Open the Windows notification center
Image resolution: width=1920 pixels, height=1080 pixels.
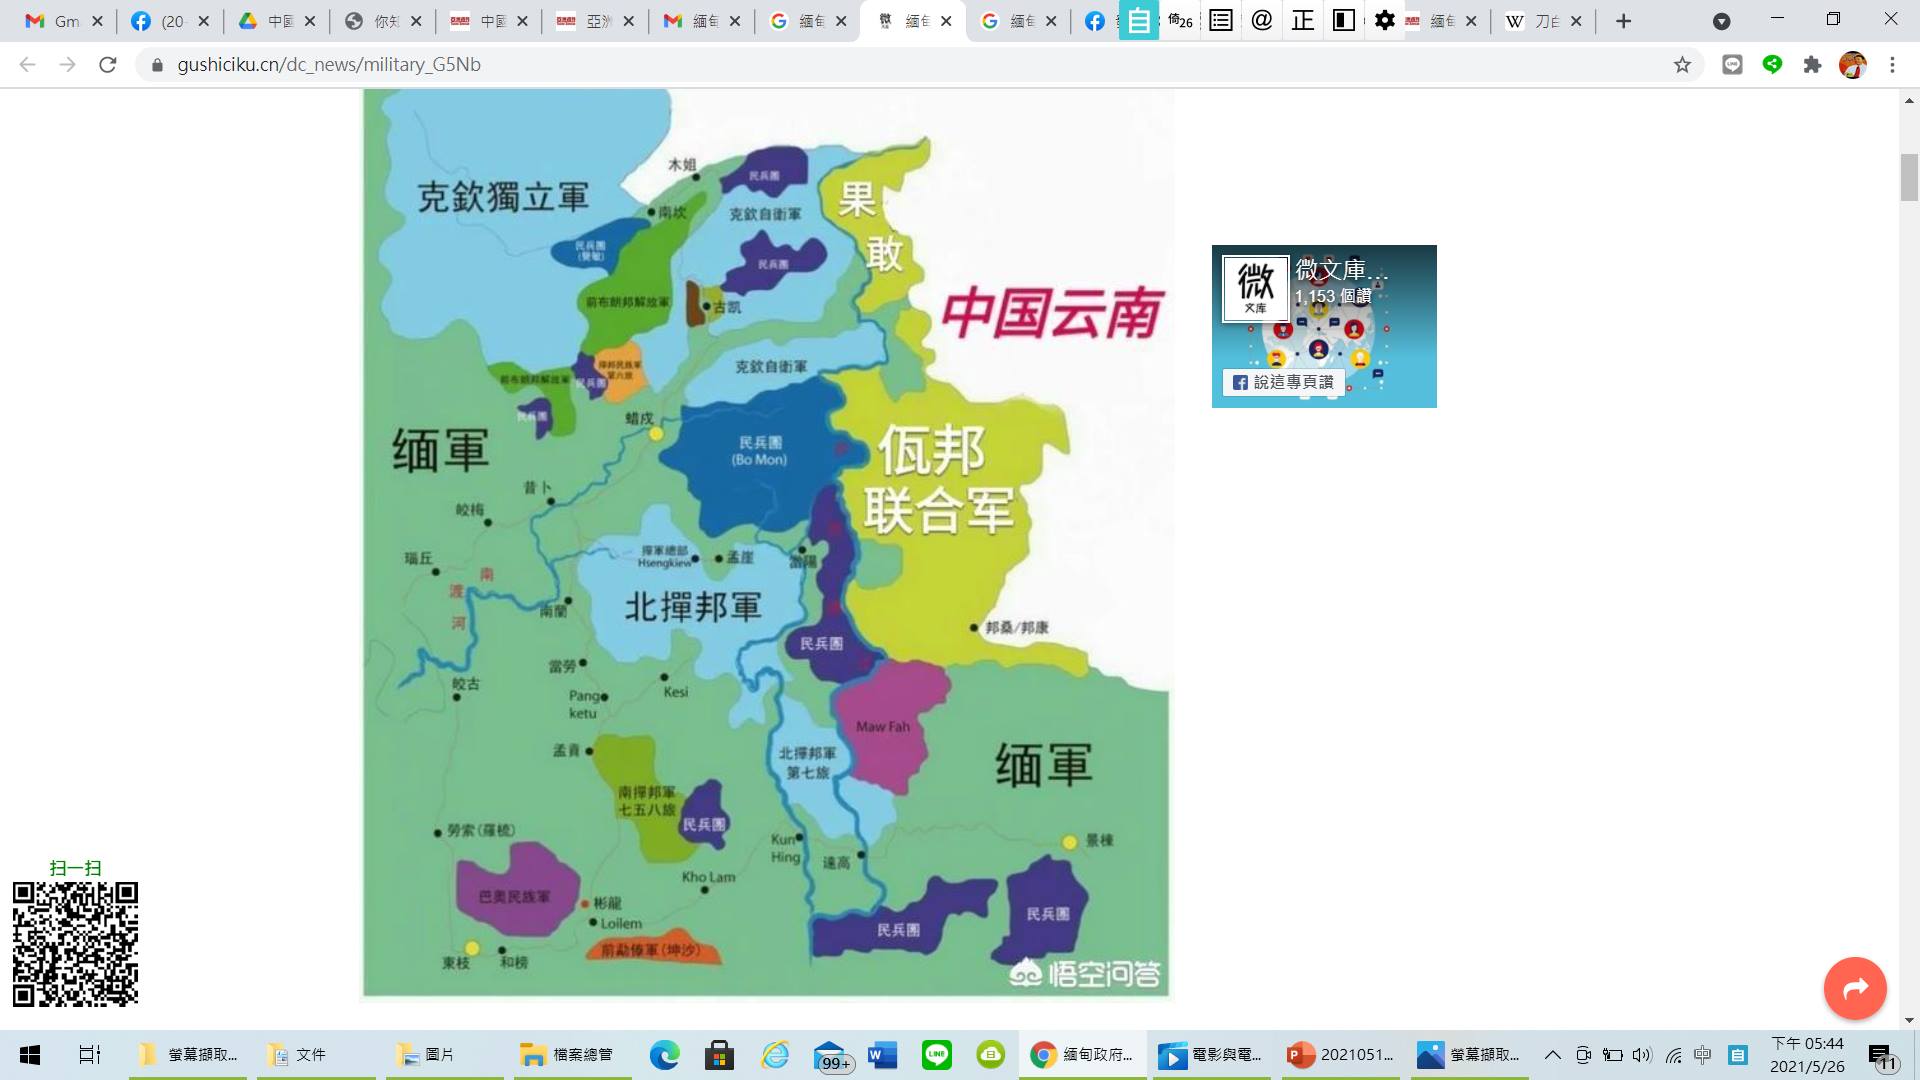[x=1881, y=1056]
